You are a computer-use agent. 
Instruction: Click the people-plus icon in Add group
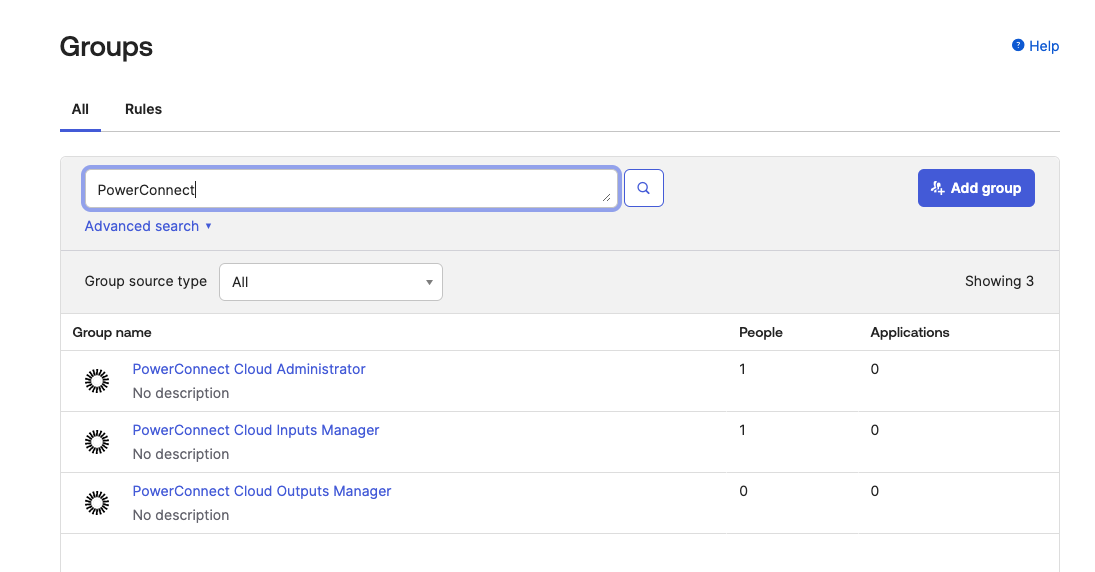[937, 188]
